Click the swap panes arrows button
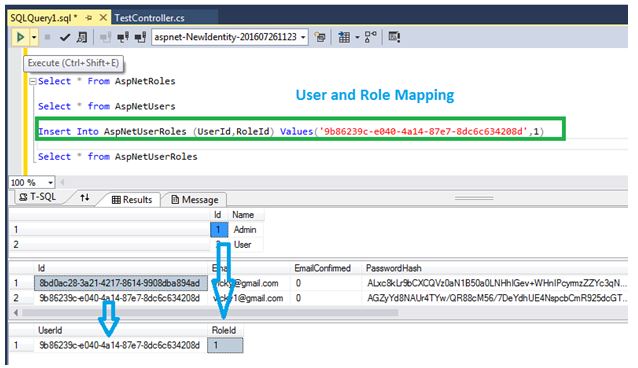Image resolution: width=638 pixels, height=368 pixels. pyautogui.click(x=85, y=198)
